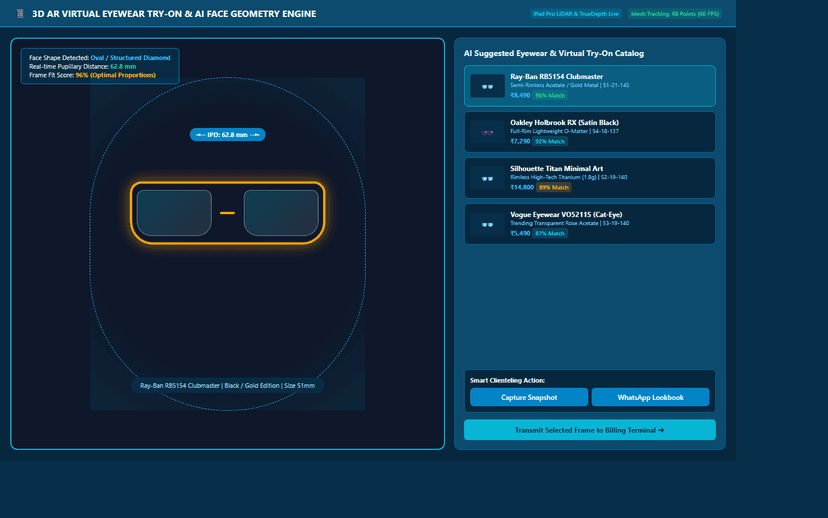Click the Oakley Holbrook RX glasses thumbnail
The width and height of the screenshot is (828, 518).
[487, 132]
